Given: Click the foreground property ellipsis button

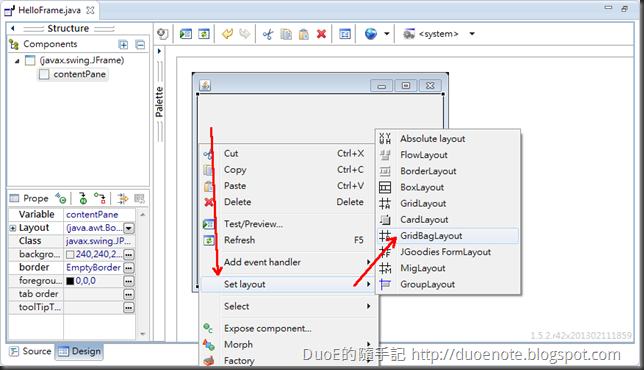Looking at the screenshot, I should tap(129, 281).
